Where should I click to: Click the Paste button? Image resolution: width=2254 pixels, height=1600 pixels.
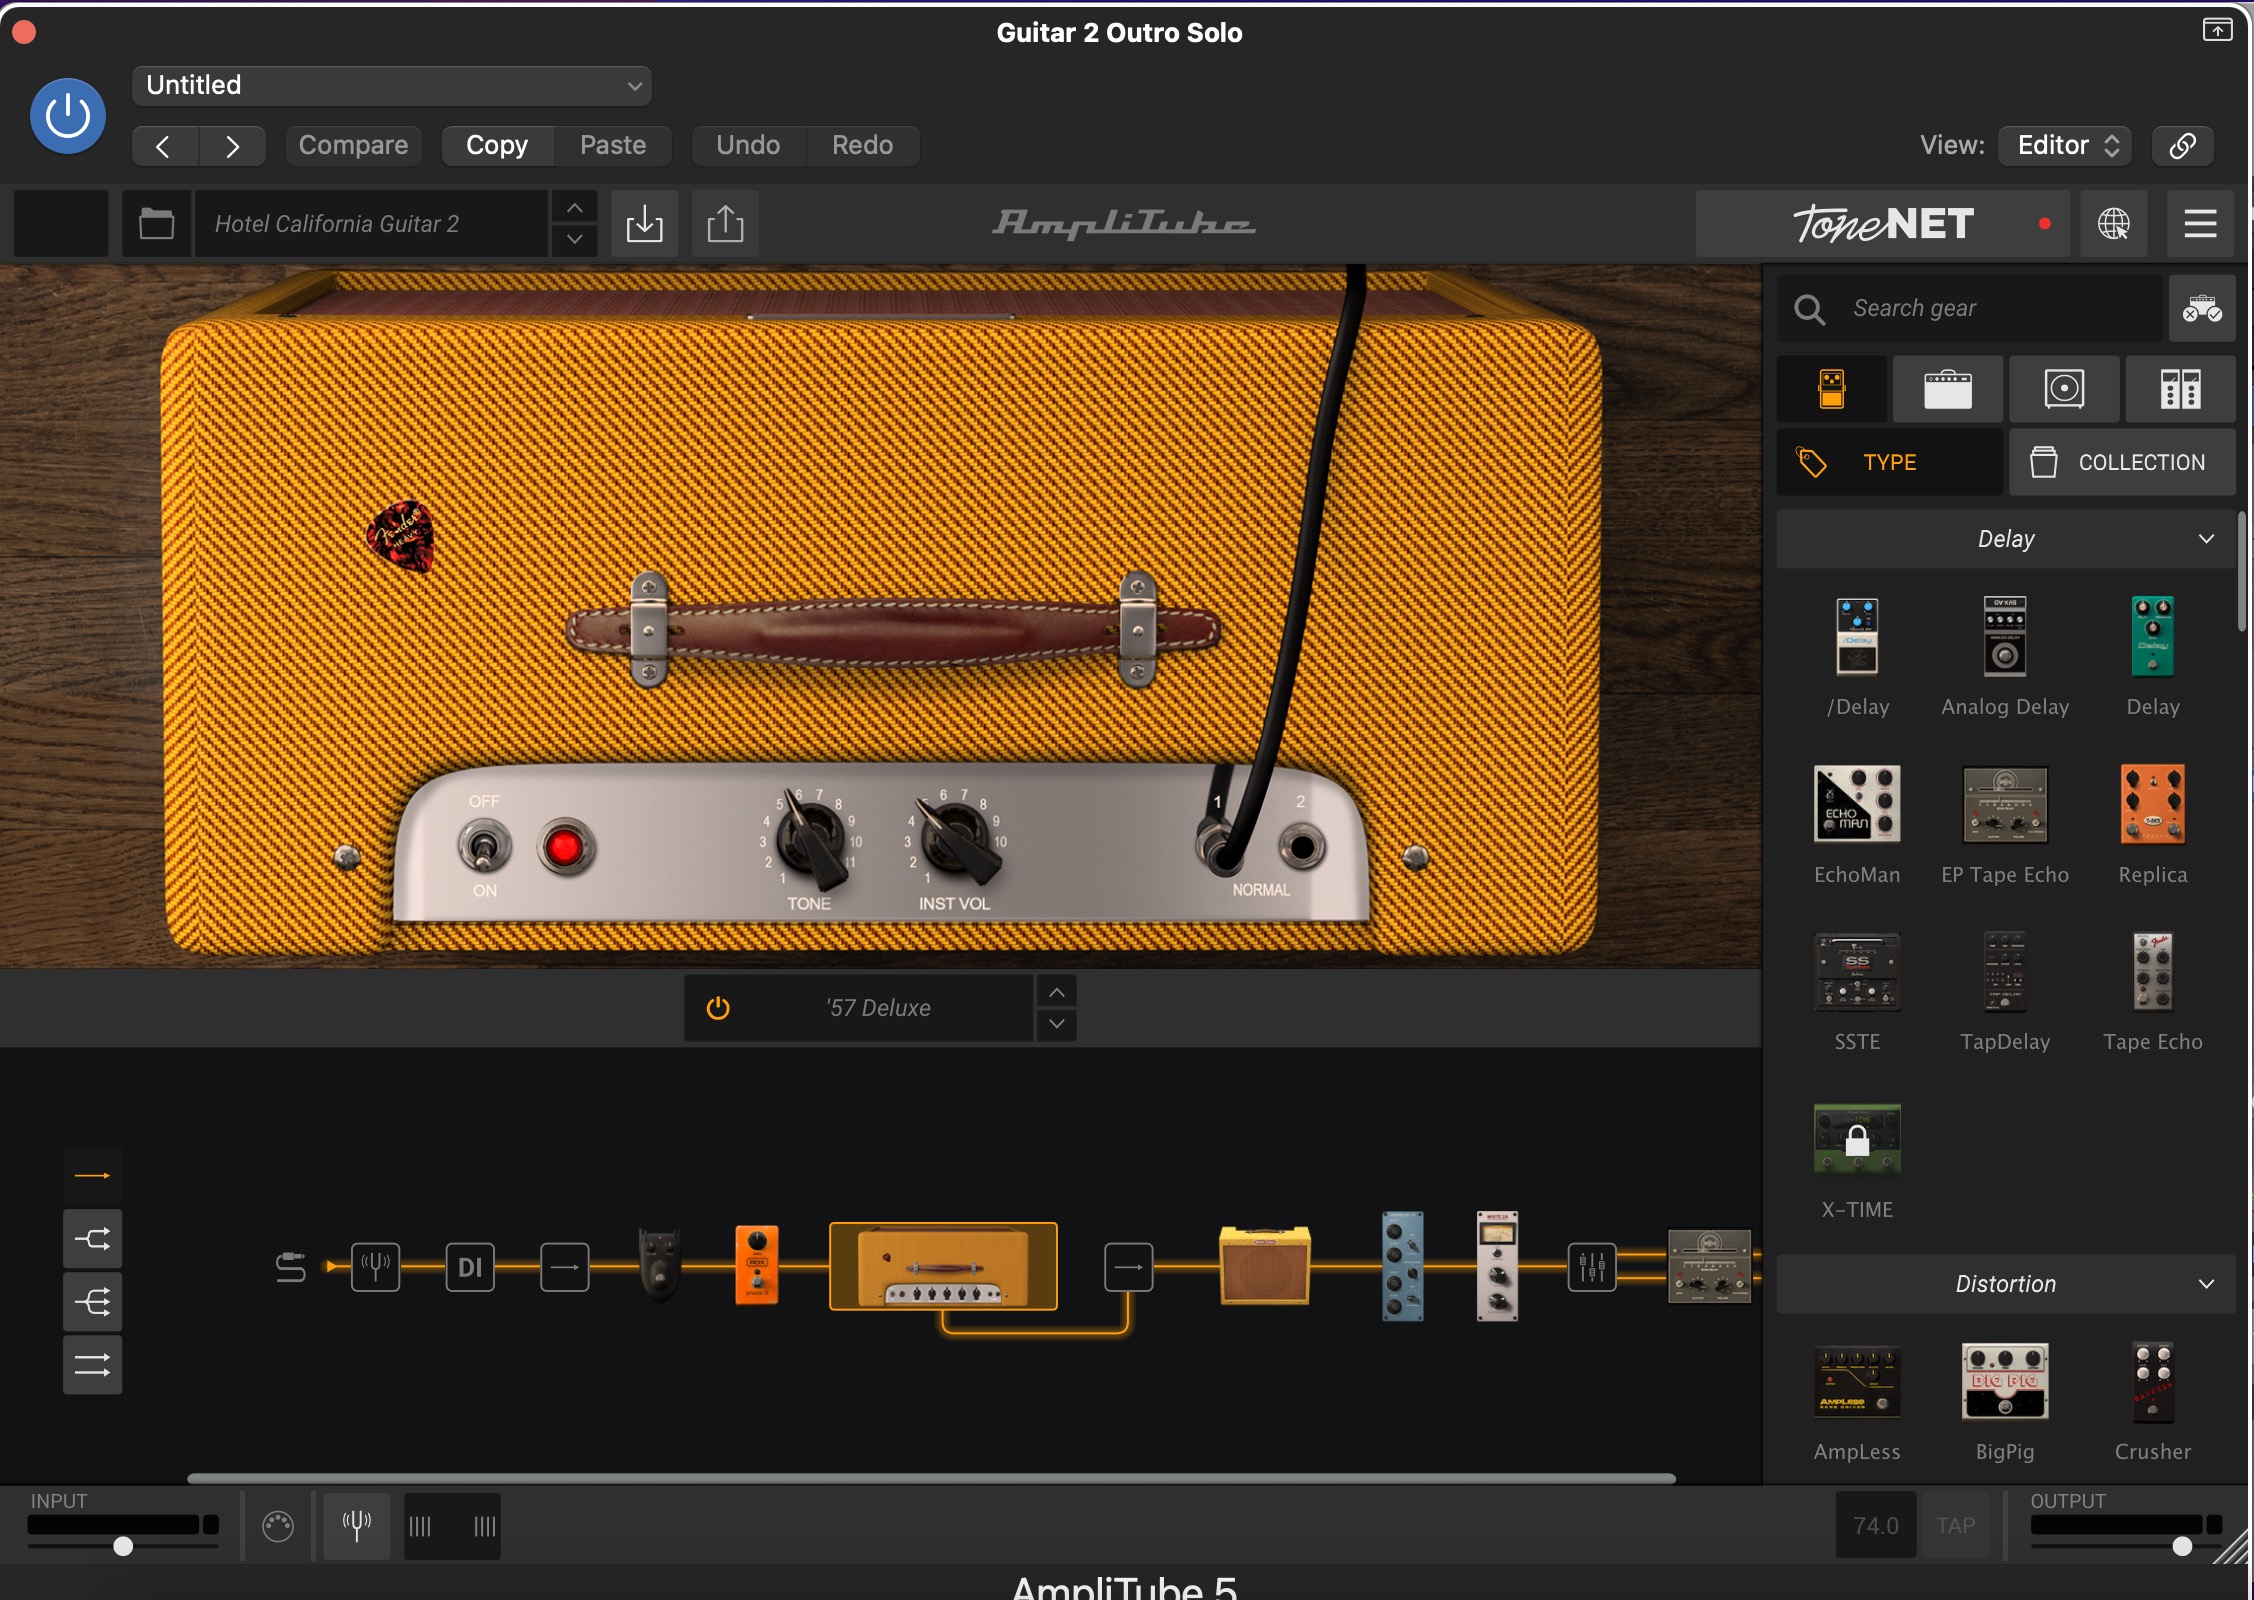pyautogui.click(x=613, y=146)
